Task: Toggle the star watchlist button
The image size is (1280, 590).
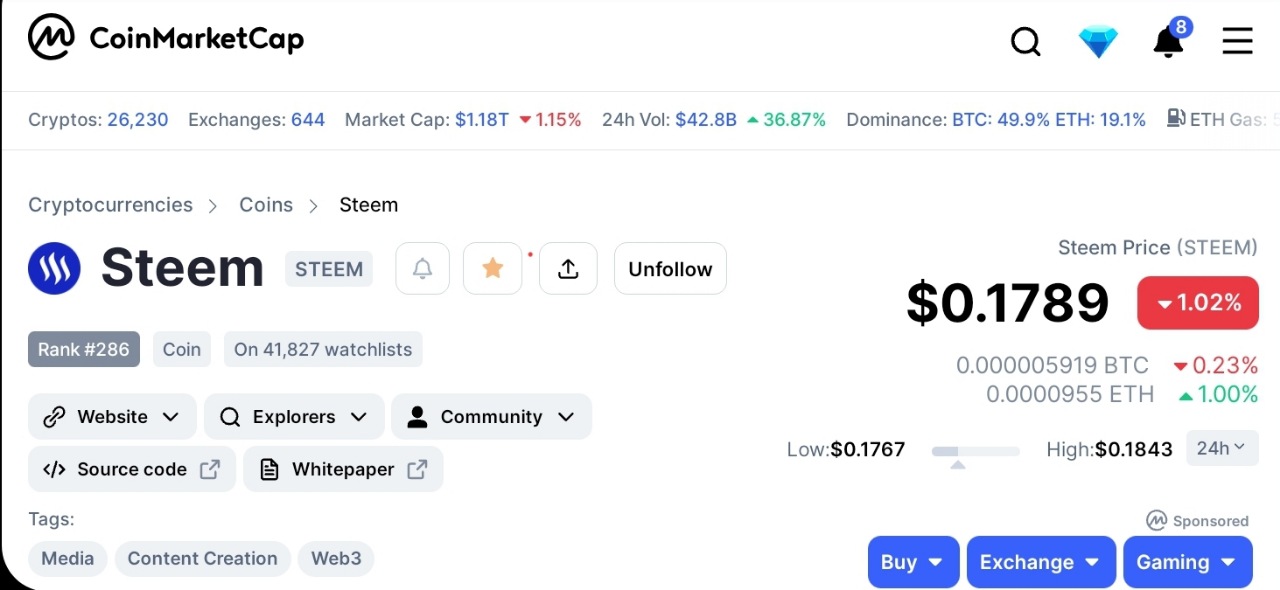Action: pos(492,269)
